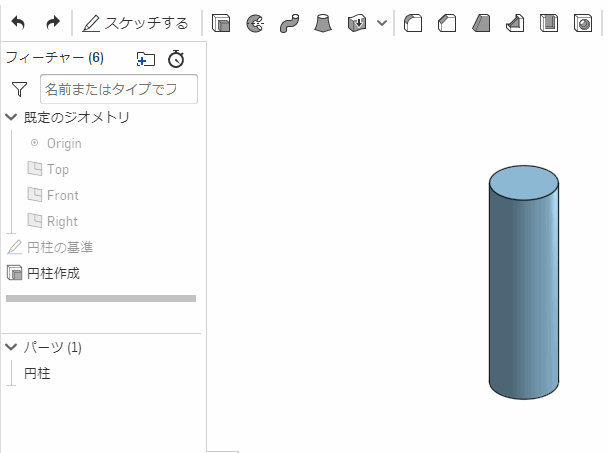Select the Extrude tool icon
This screenshot has height=453, width=609.
tap(222, 22)
